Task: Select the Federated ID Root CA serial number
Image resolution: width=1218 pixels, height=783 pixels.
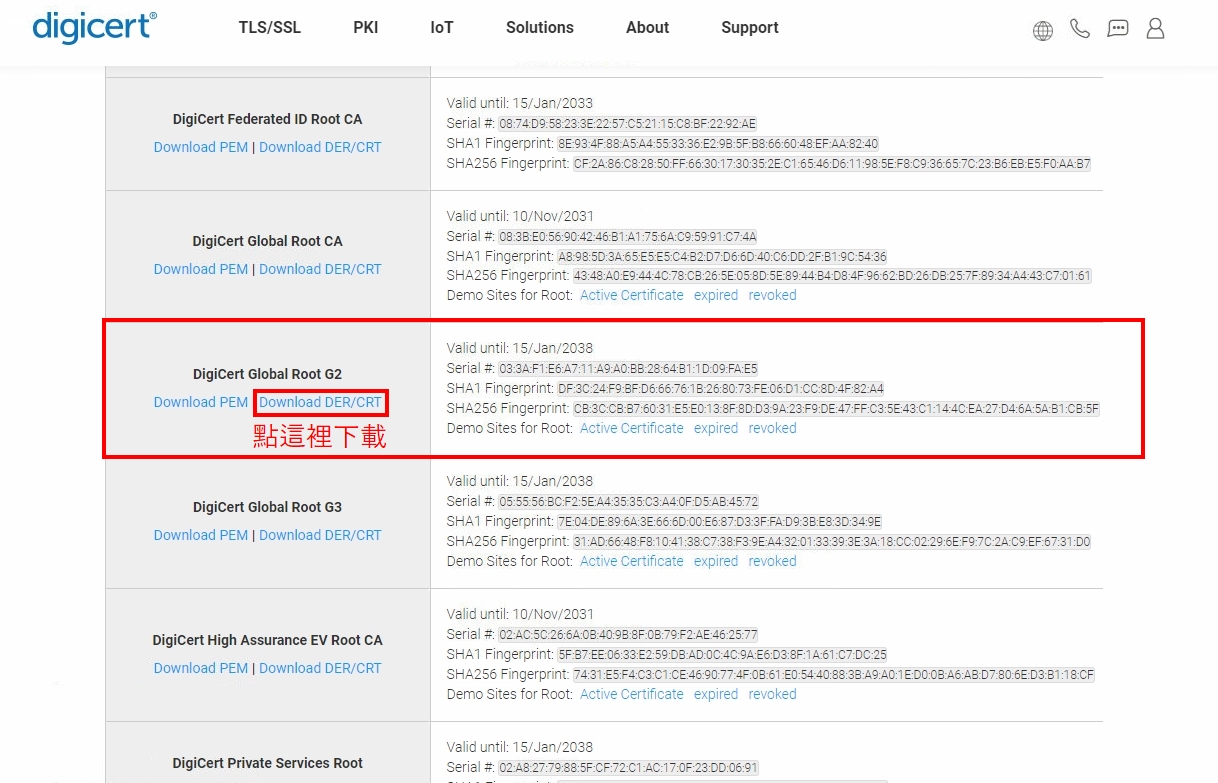Action: point(628,123)
